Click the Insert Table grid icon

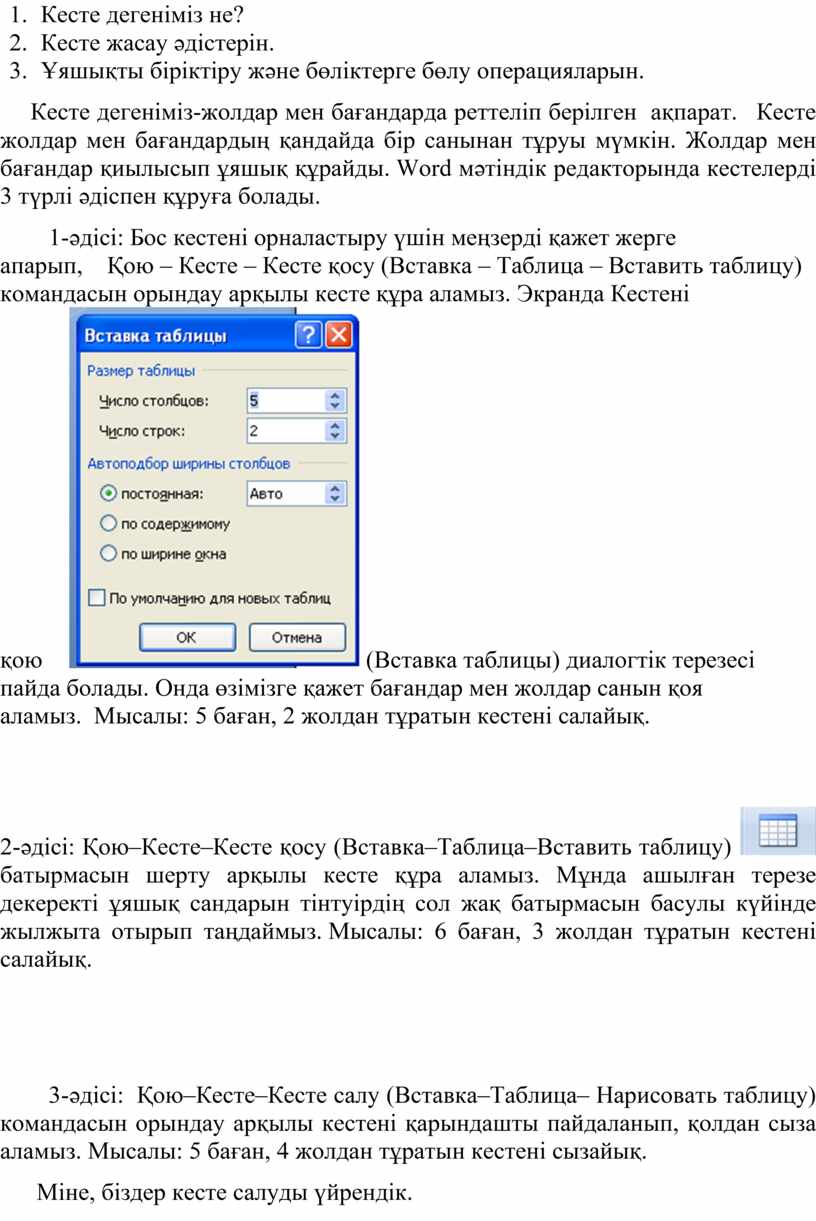click(777, 832)
